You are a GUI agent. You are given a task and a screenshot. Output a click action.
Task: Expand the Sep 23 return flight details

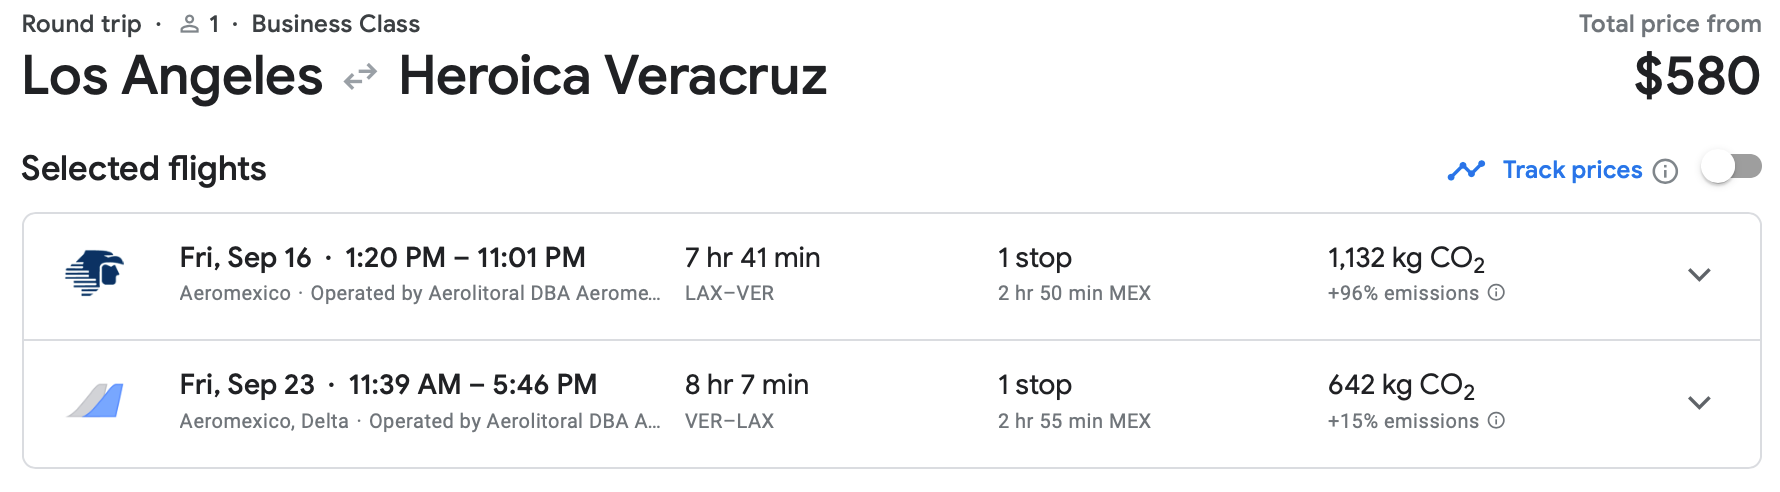1699,403
